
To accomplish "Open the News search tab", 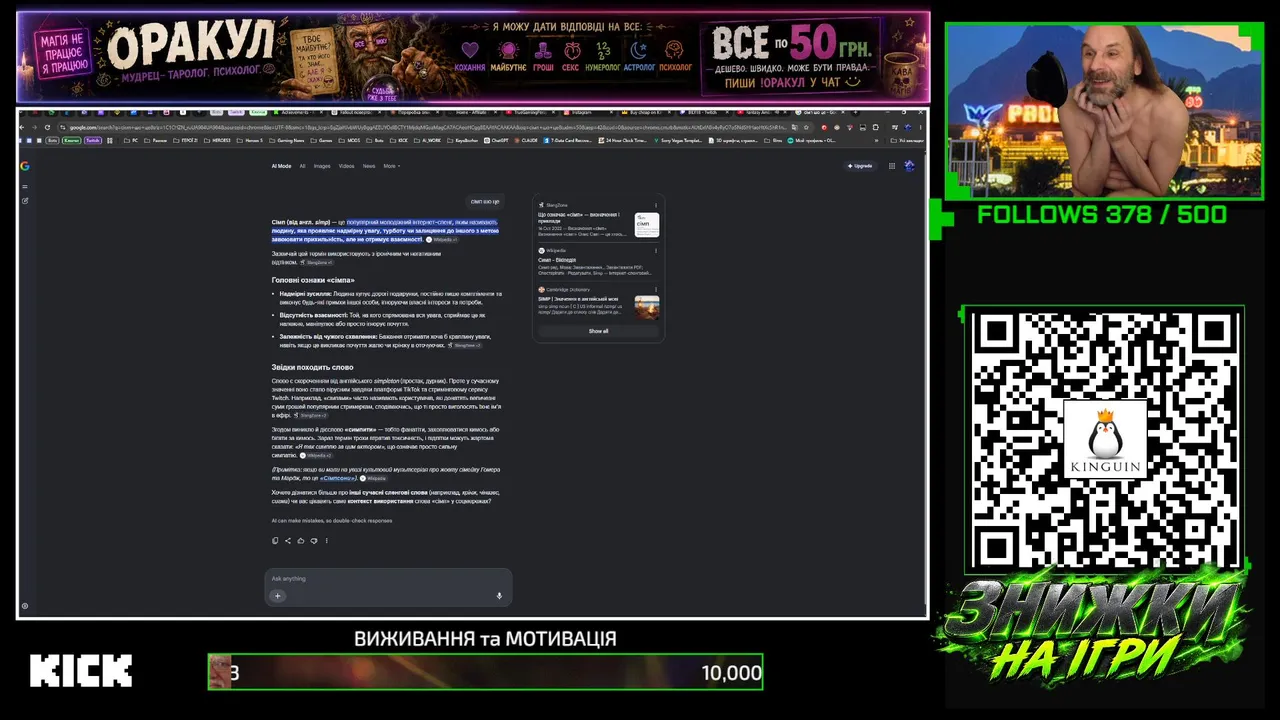I will click(x=369, y=166).
